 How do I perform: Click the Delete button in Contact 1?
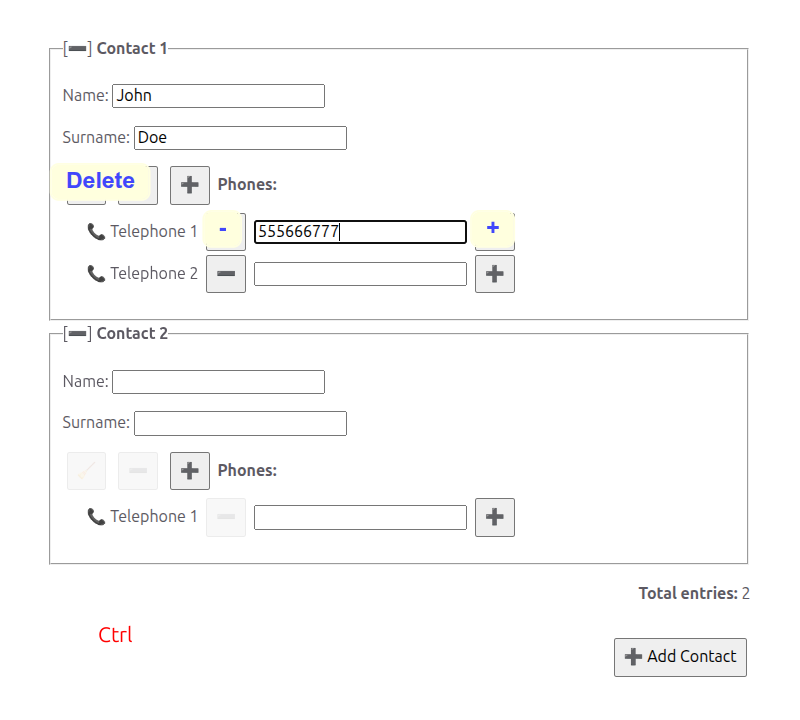[x=101, y=181]
